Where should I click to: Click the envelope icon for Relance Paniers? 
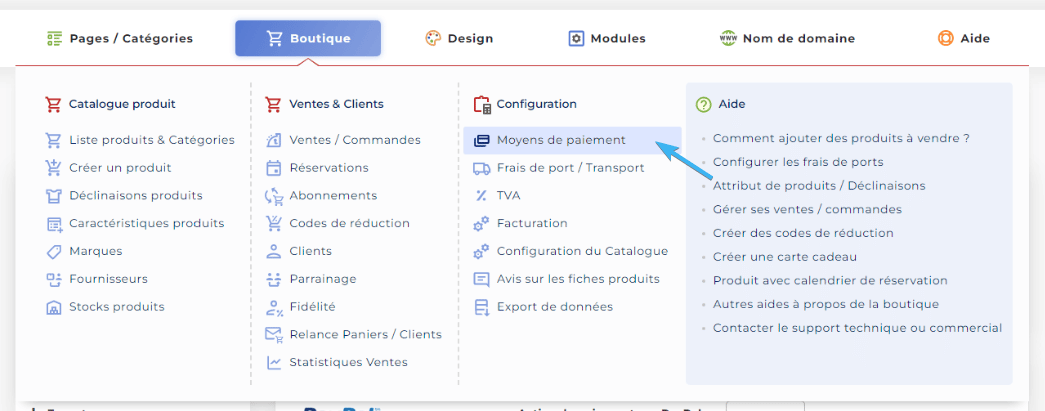coord(273,334)
